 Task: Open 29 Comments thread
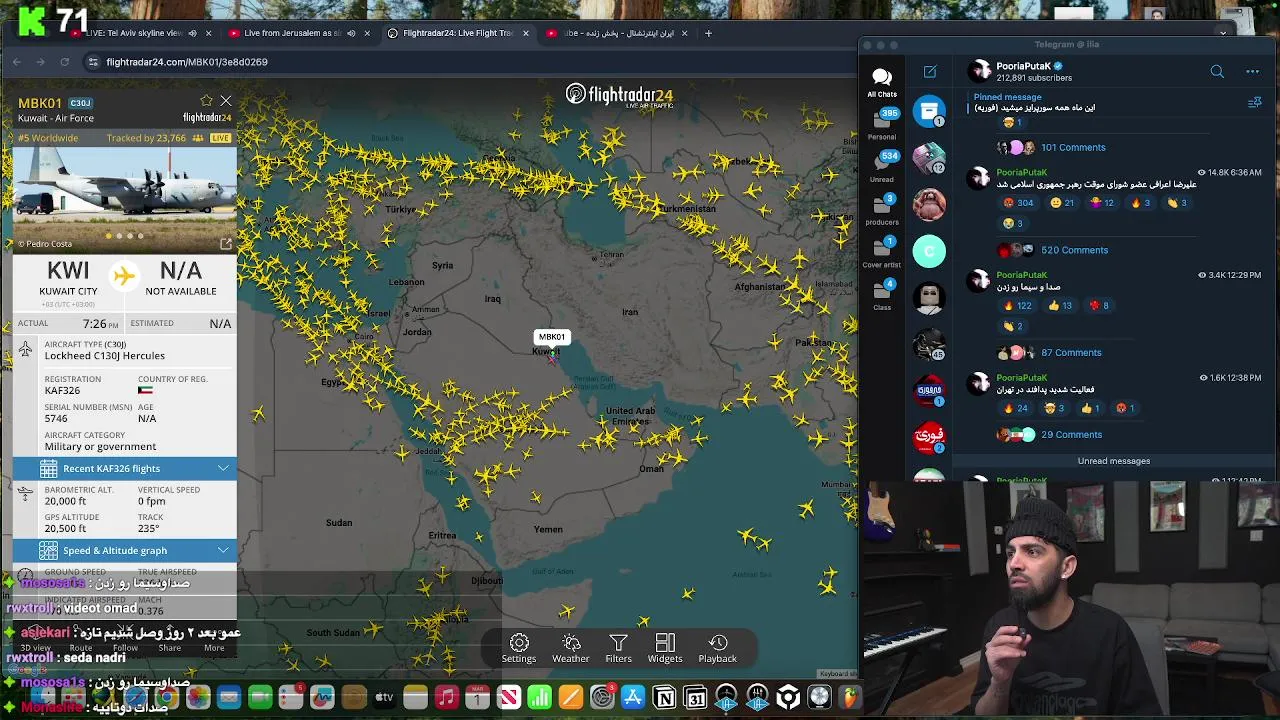pyautogui.click(x=1071, y=434)
